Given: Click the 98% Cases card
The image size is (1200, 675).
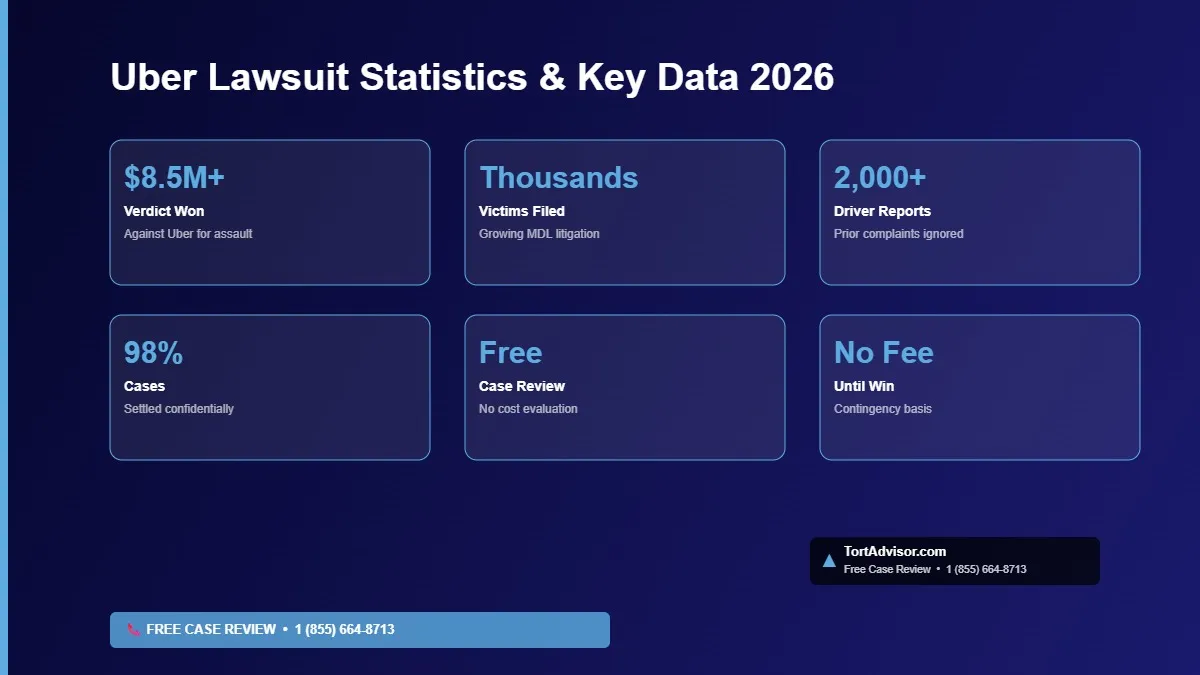Looking at the screenshot, I should click(x=270, y=387).
